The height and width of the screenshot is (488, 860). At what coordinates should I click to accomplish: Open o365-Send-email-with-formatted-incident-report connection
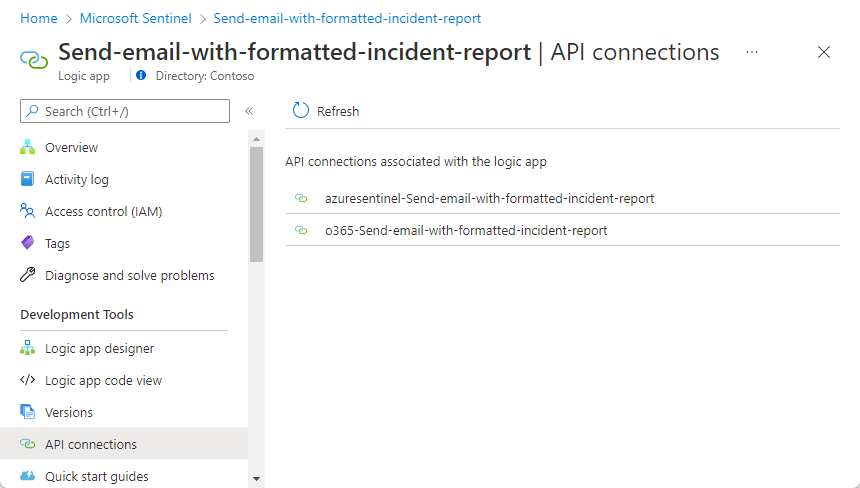(x=466, y=231)
